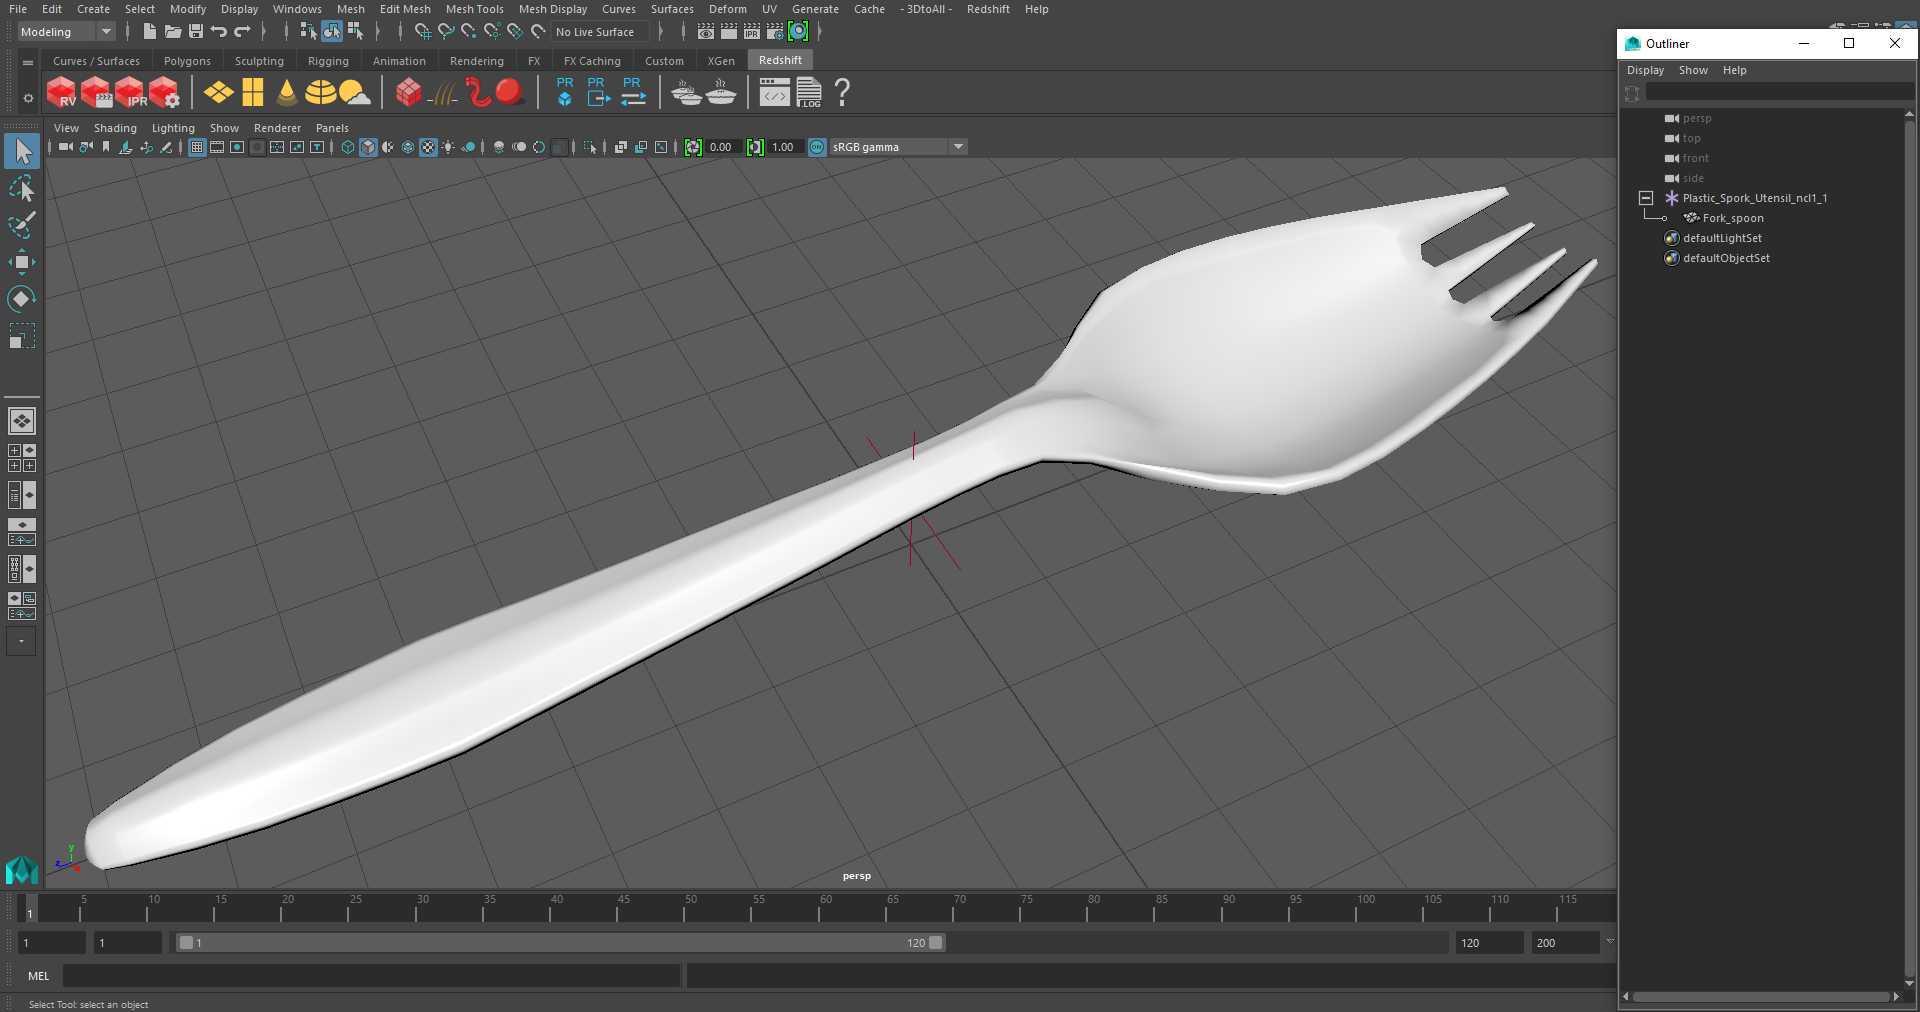Open Redshift log file icon
This screenshot has width=1920, height=1012.
tap(809, 93)
